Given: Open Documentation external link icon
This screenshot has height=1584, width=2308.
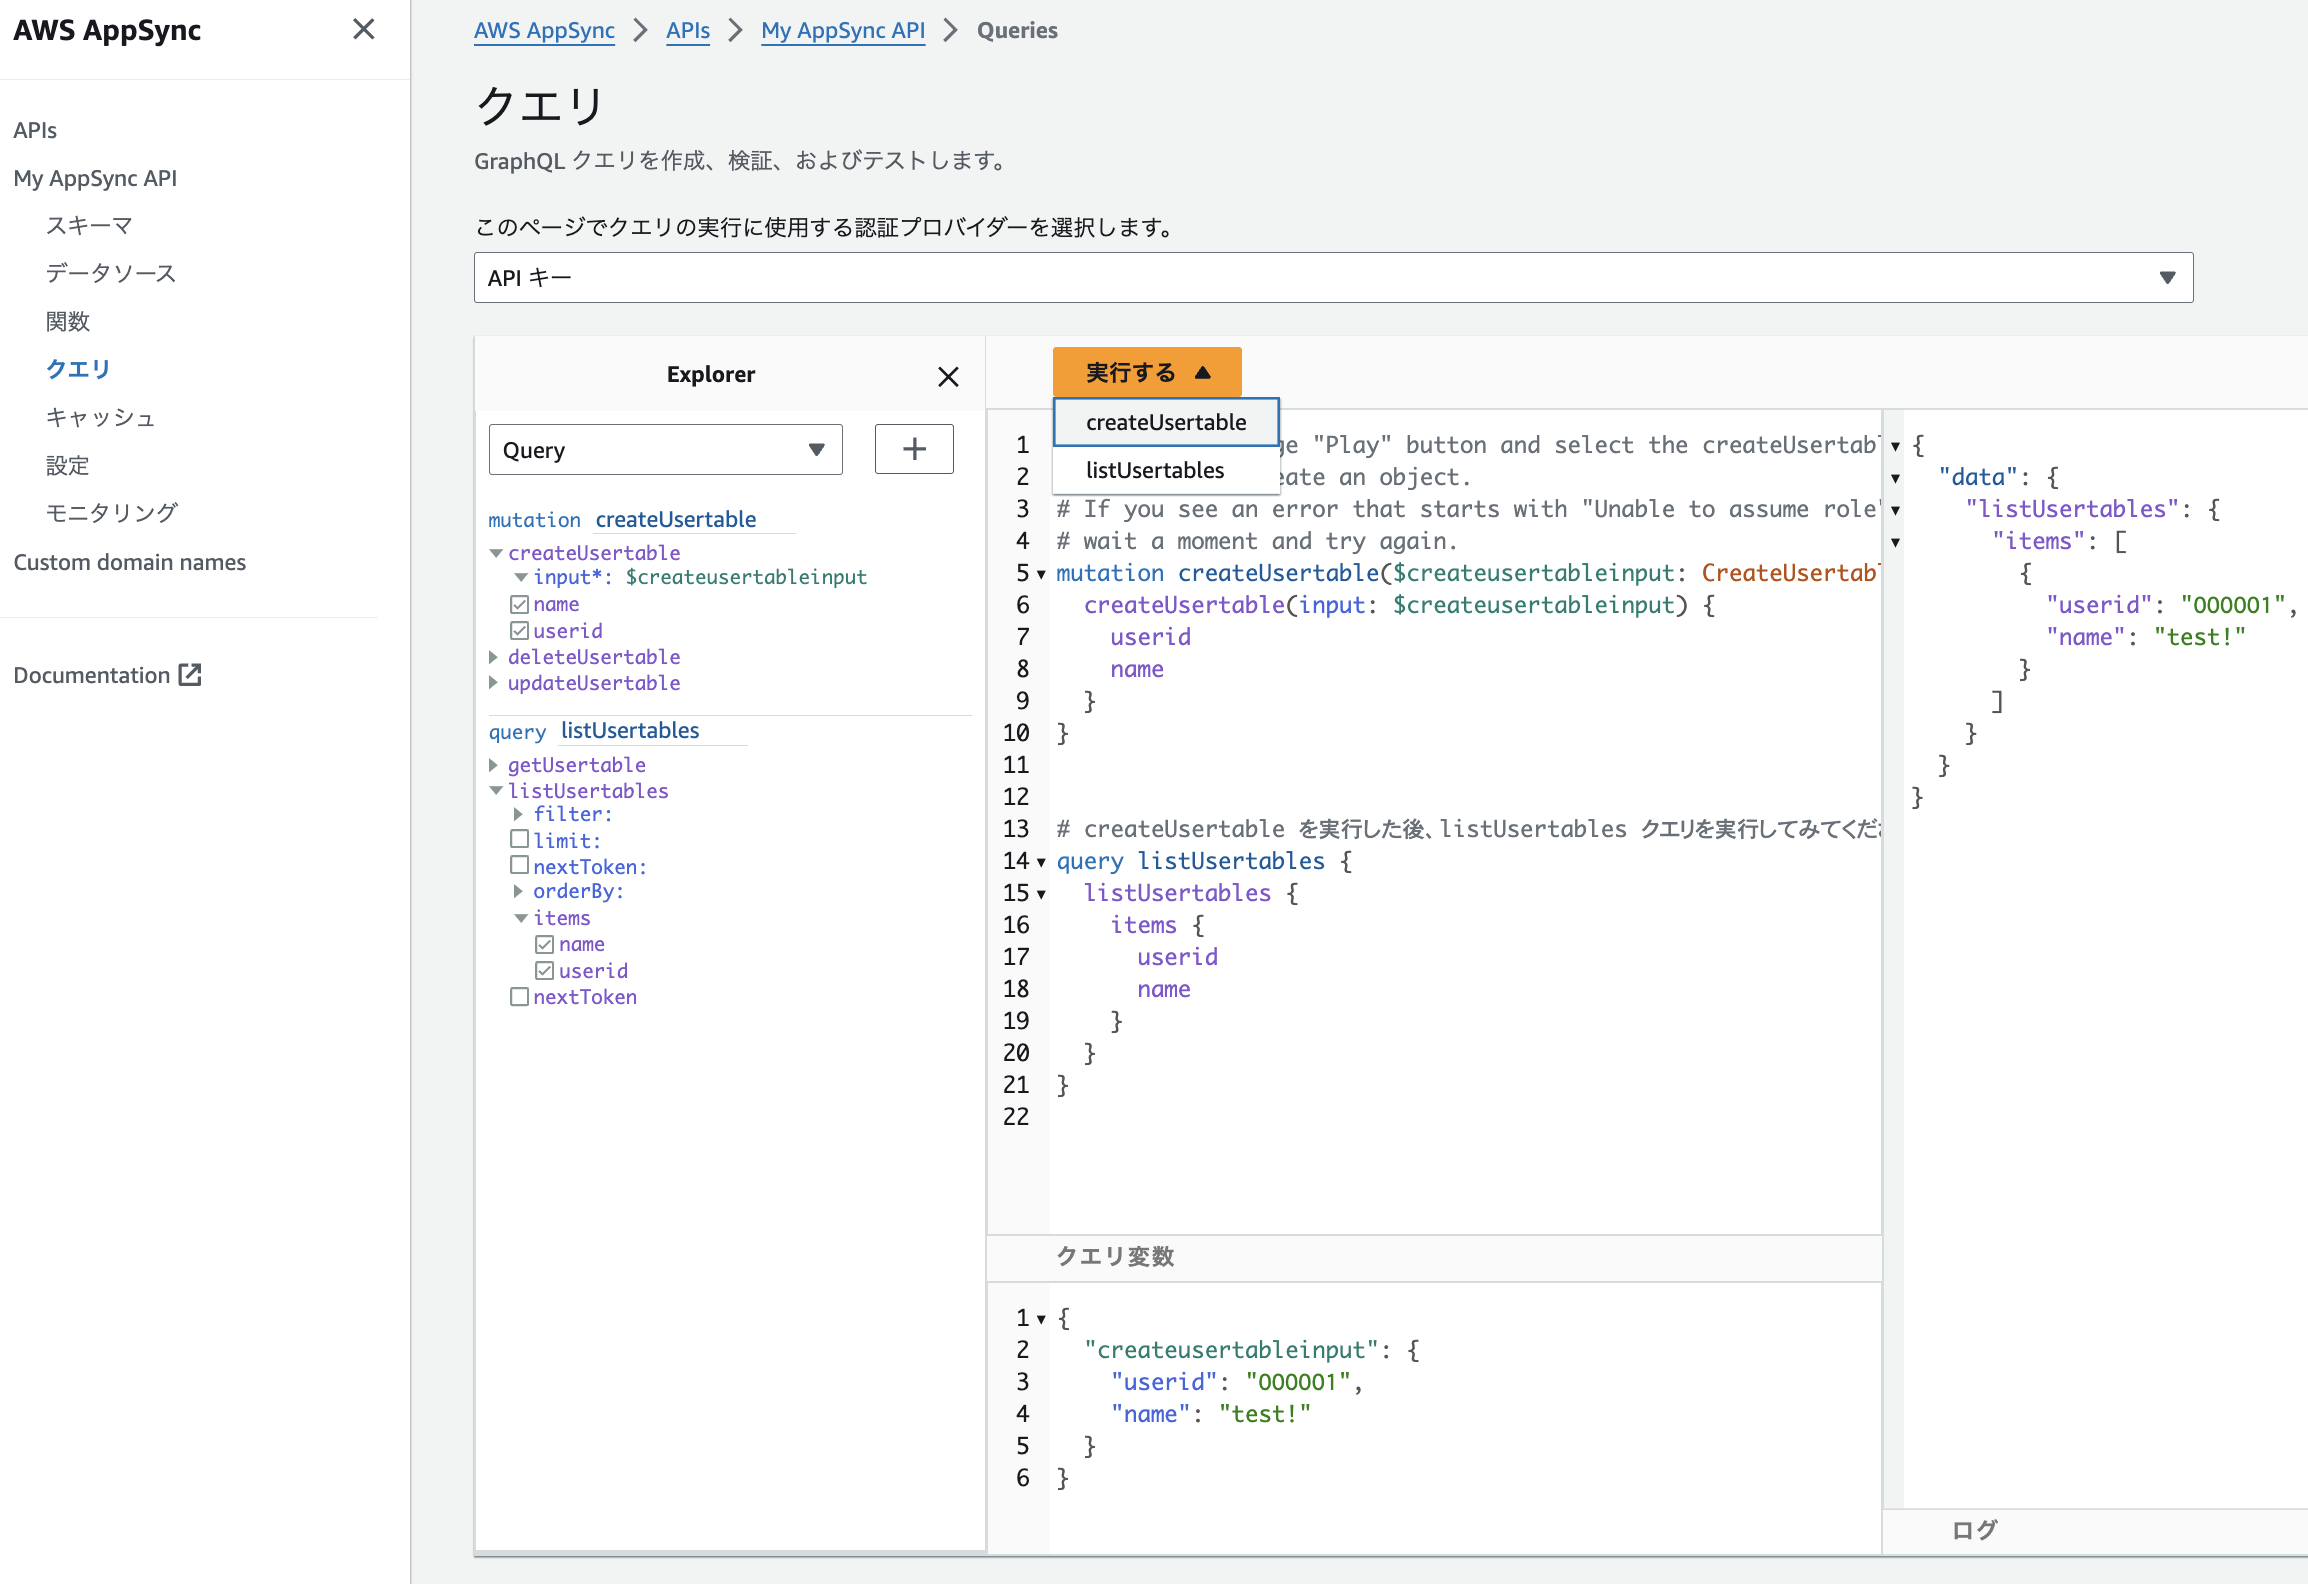Looking at the screenshot, I should 190,675.
